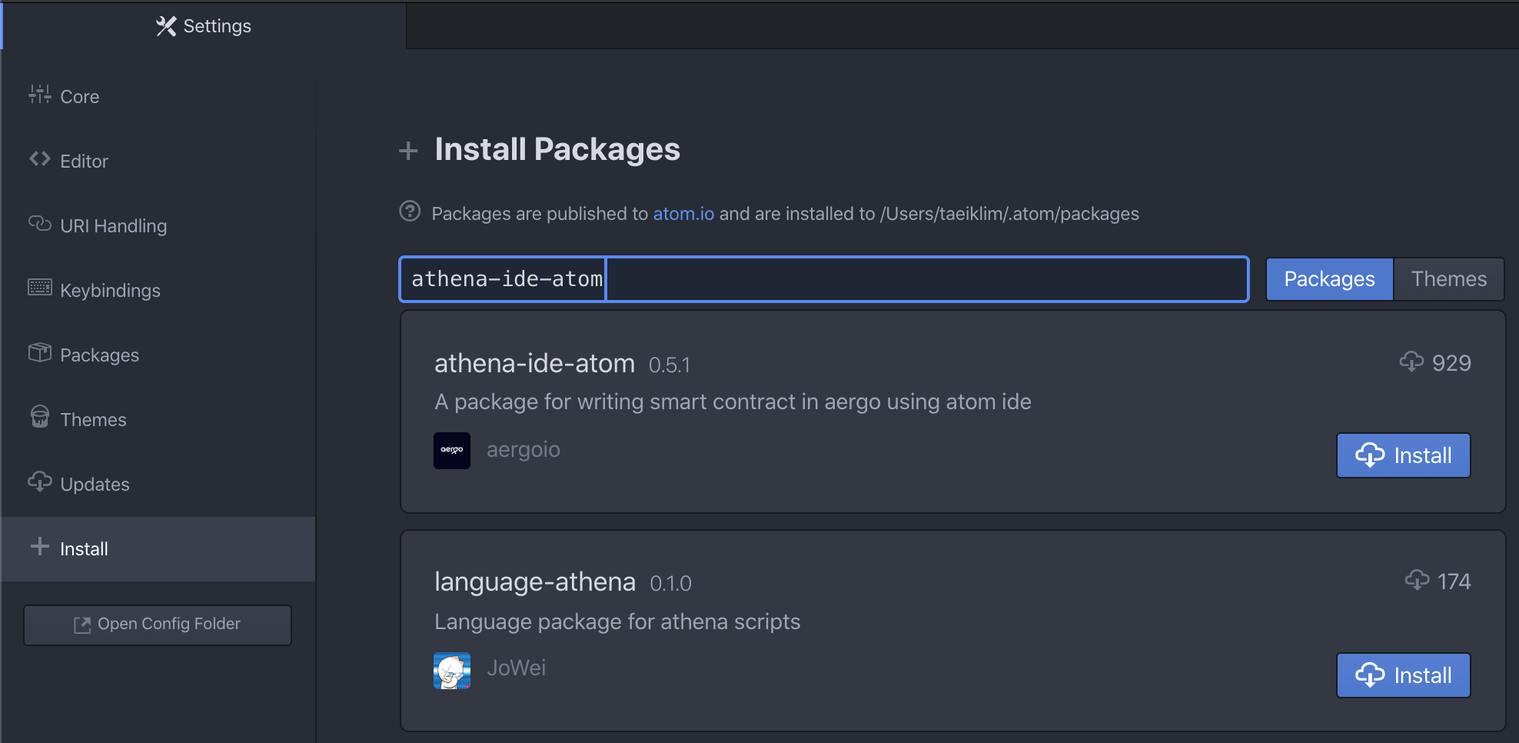Image resolution: width=1519 pixels, height=743 pixels.
Task: Click the help question mark icon
Action: 410,211
